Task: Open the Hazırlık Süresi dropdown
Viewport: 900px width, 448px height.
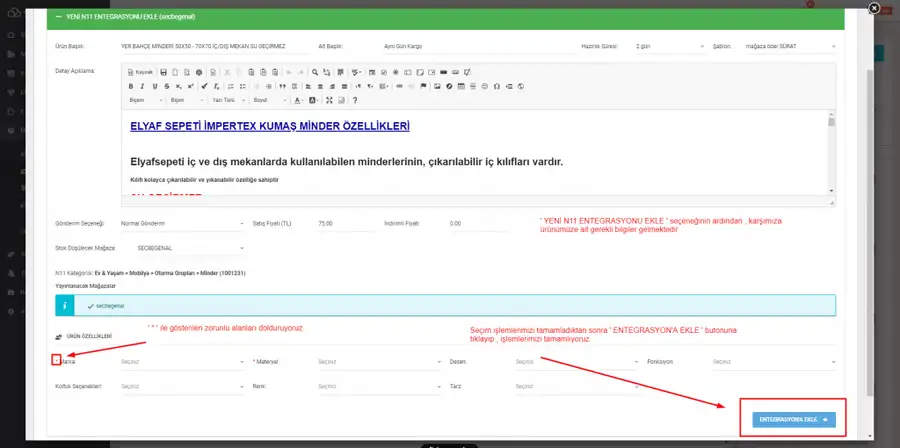Action: (669, 46)
